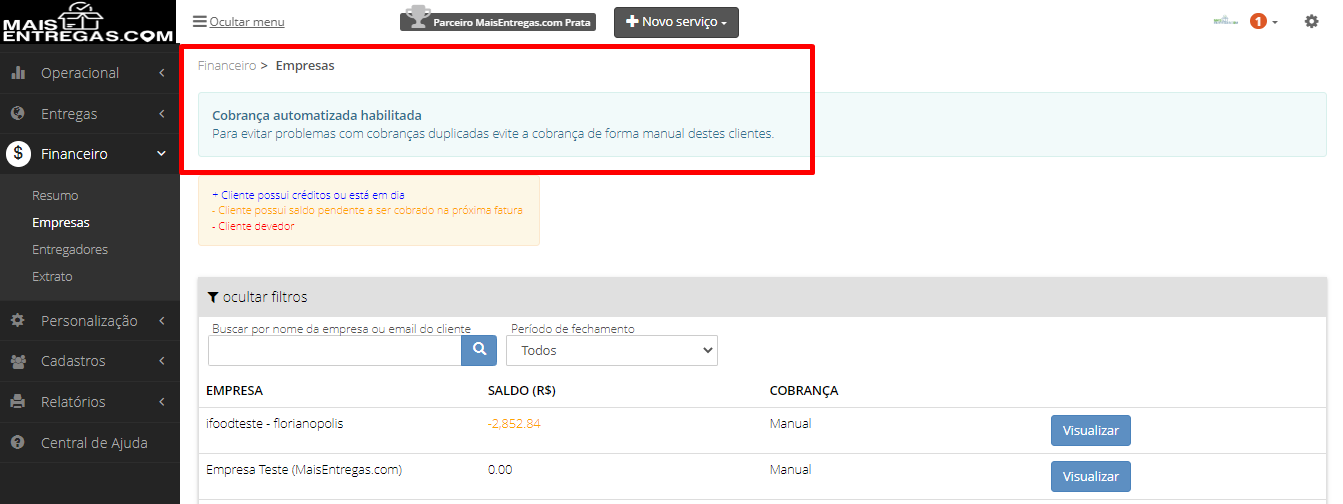The image size is (1343, 504).
Task: Click the -2,852.84 balance value
Action: point(514,424)
